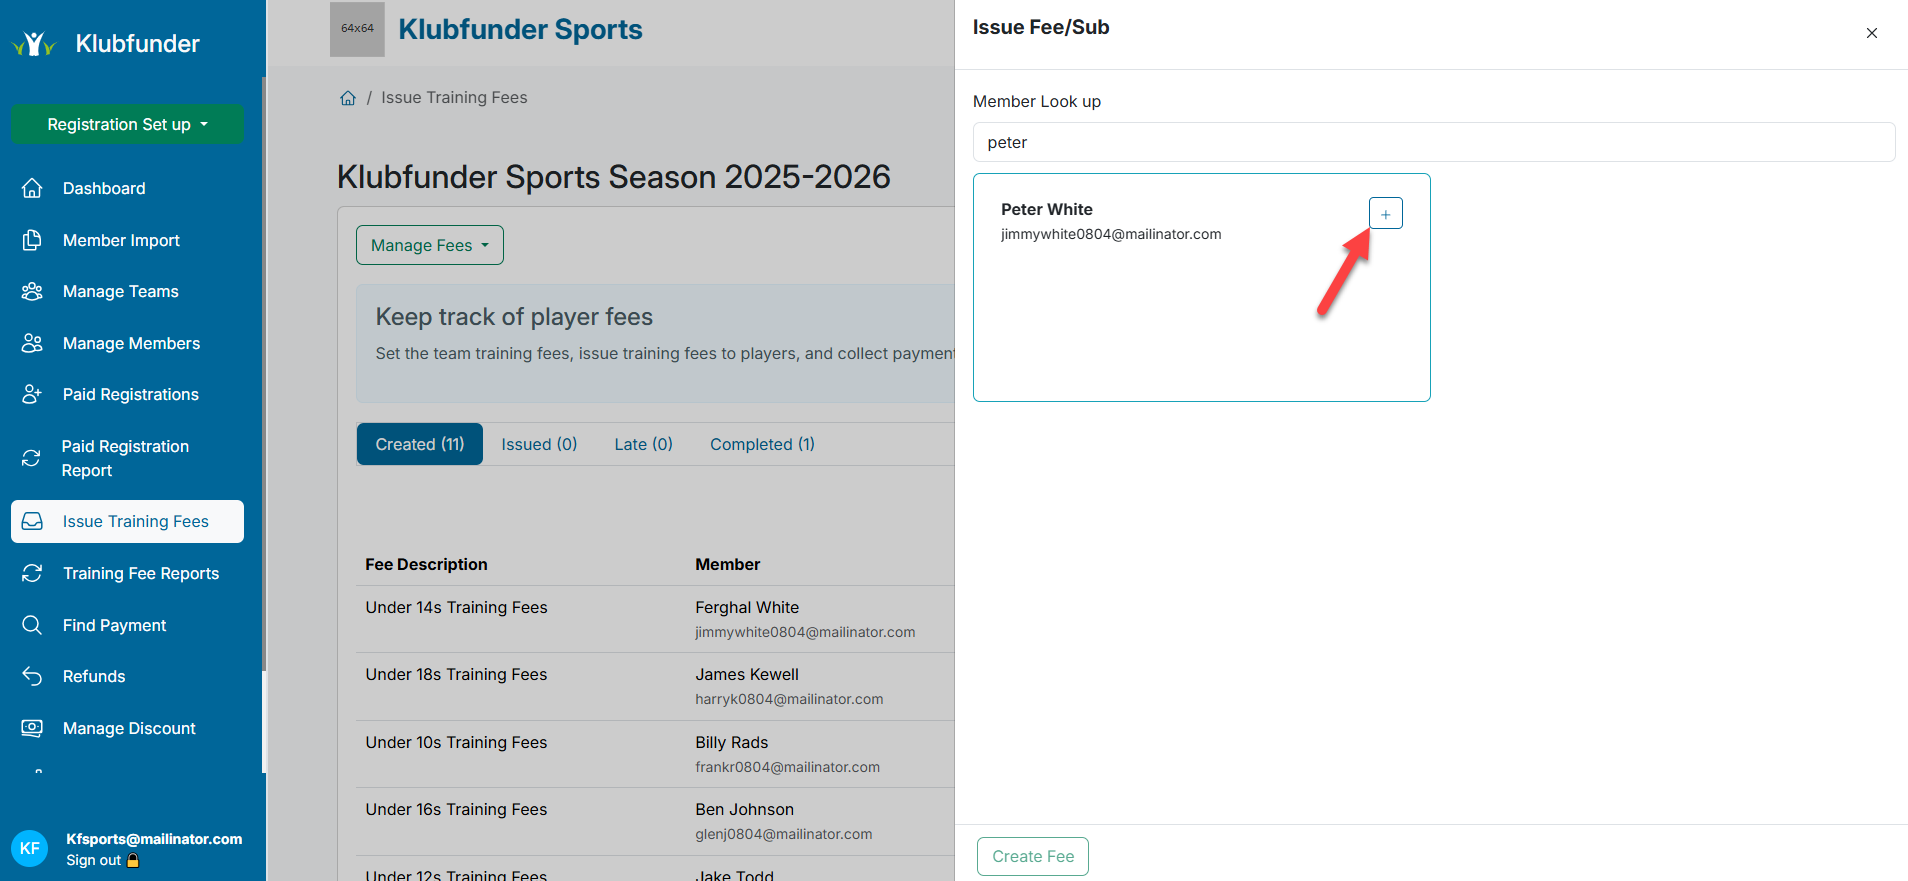Image resolution: width=1908 pixels, height=881 pixels.
Task: Go to Manage Teams page
Action: click(x=120, y=291)
